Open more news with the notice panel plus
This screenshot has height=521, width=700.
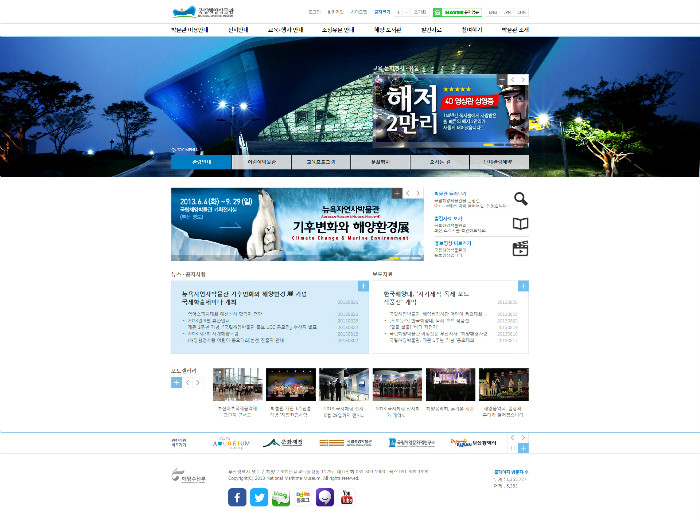coord(363,286)
